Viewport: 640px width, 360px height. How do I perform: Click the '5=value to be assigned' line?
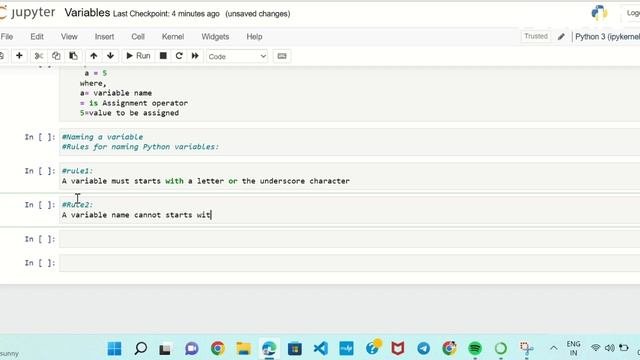129,113
